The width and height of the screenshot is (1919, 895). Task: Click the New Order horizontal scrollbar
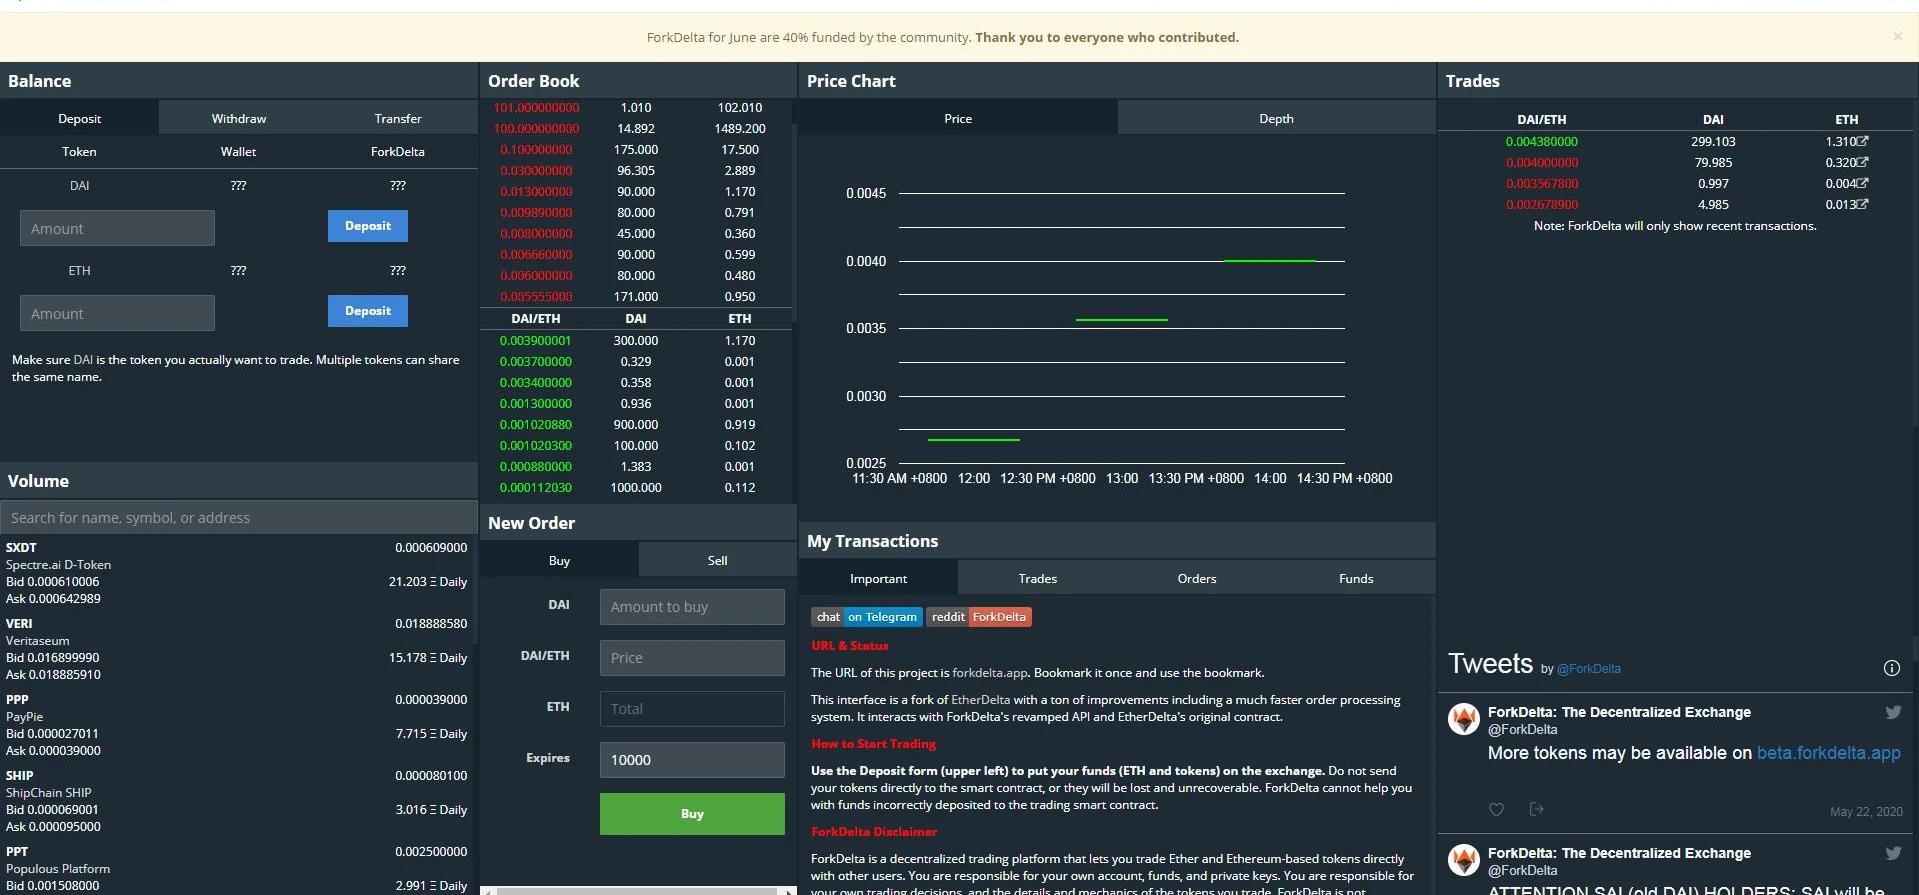(x=638, y=890)
